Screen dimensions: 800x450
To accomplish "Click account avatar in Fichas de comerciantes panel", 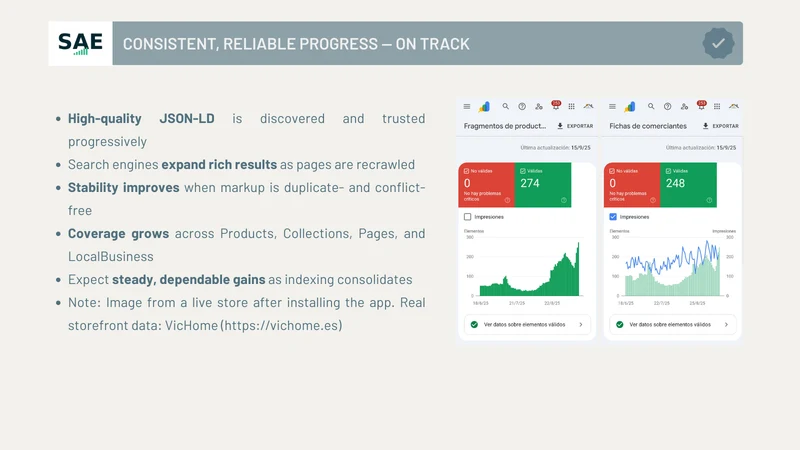I will click(734, 107).
